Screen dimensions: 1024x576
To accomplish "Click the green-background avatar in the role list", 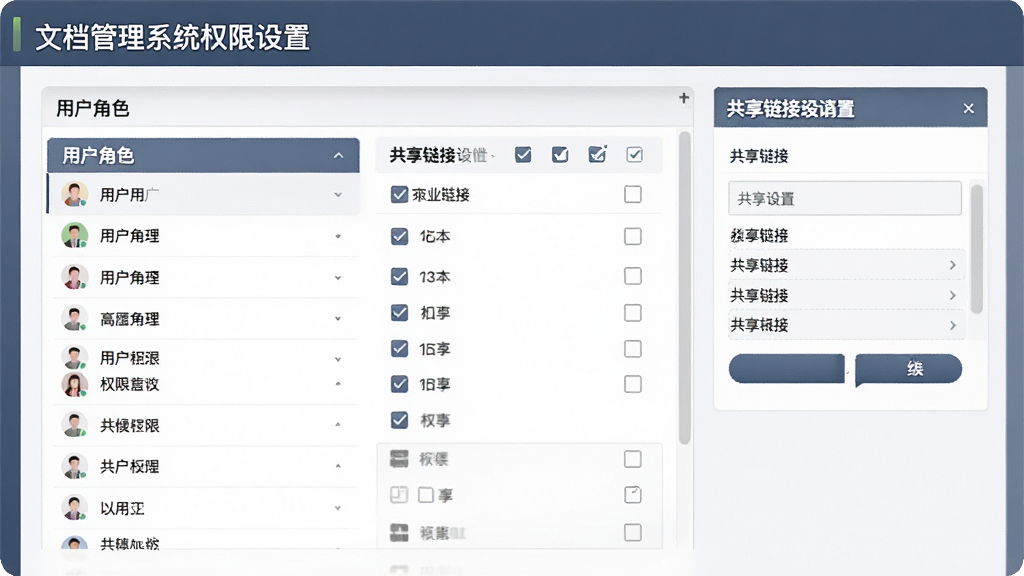I will tap(74, 235).
